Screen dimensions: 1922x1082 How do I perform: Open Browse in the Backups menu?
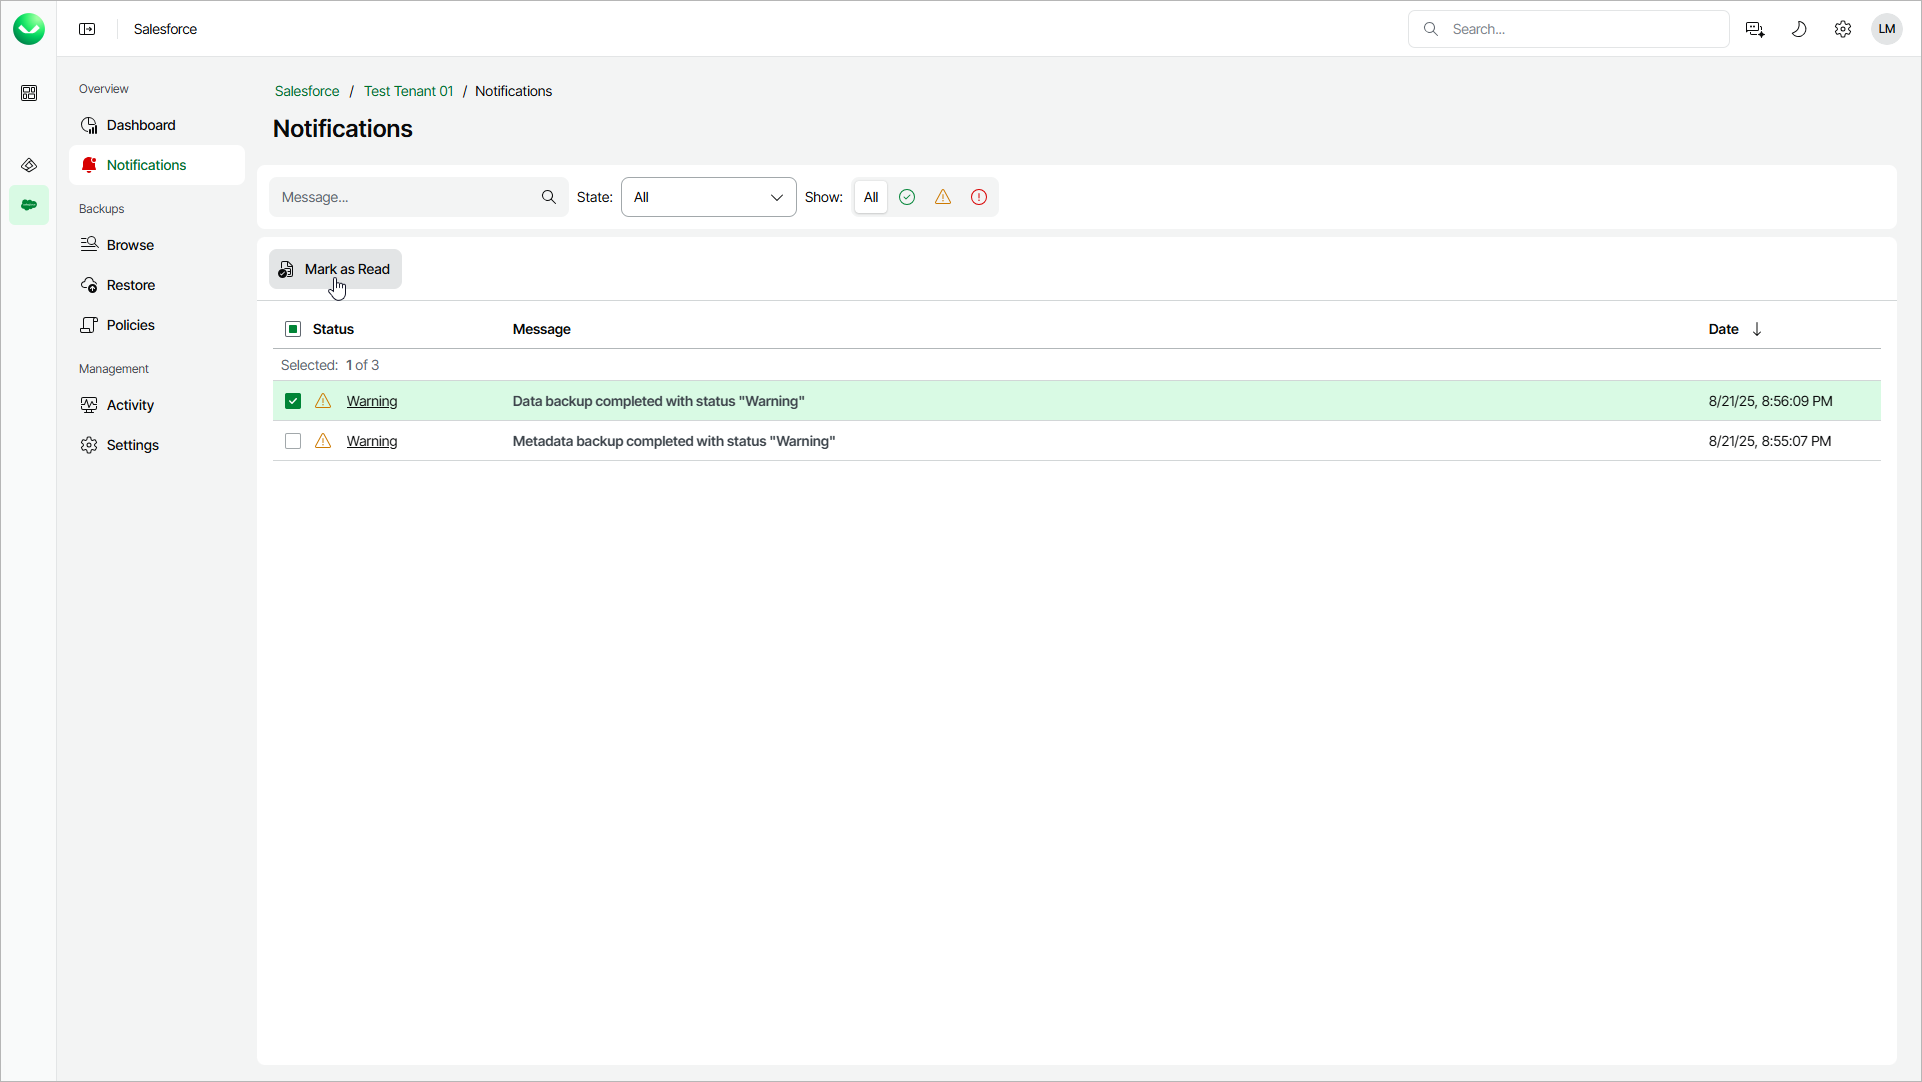[x=130, y=245]
